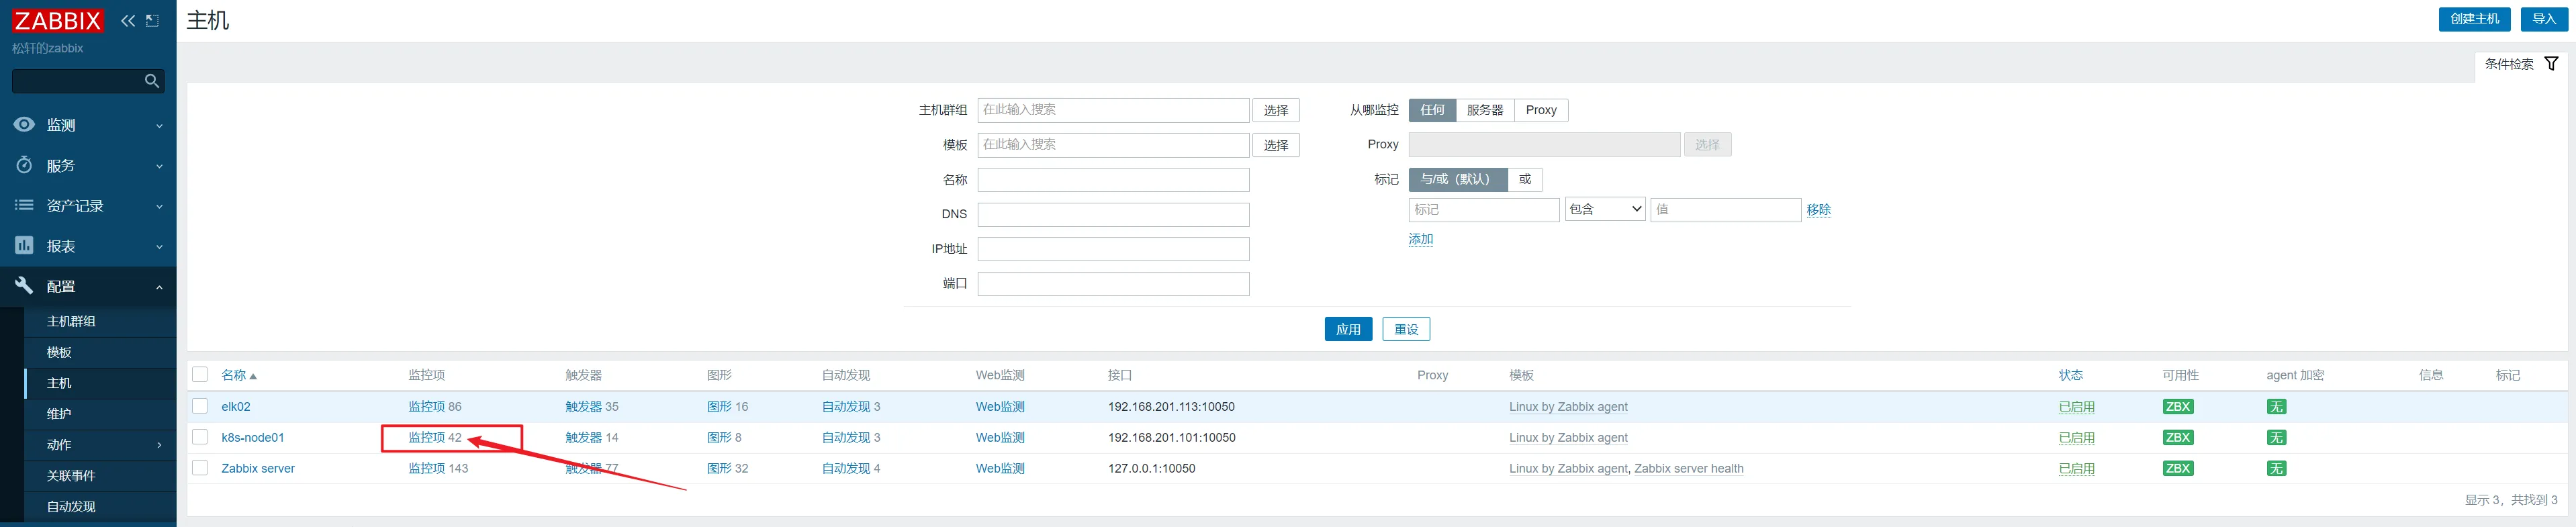Open the 模板 sidebar menu item
Image resolution: width=2576 pixels, height=527 pixels.
59,352
